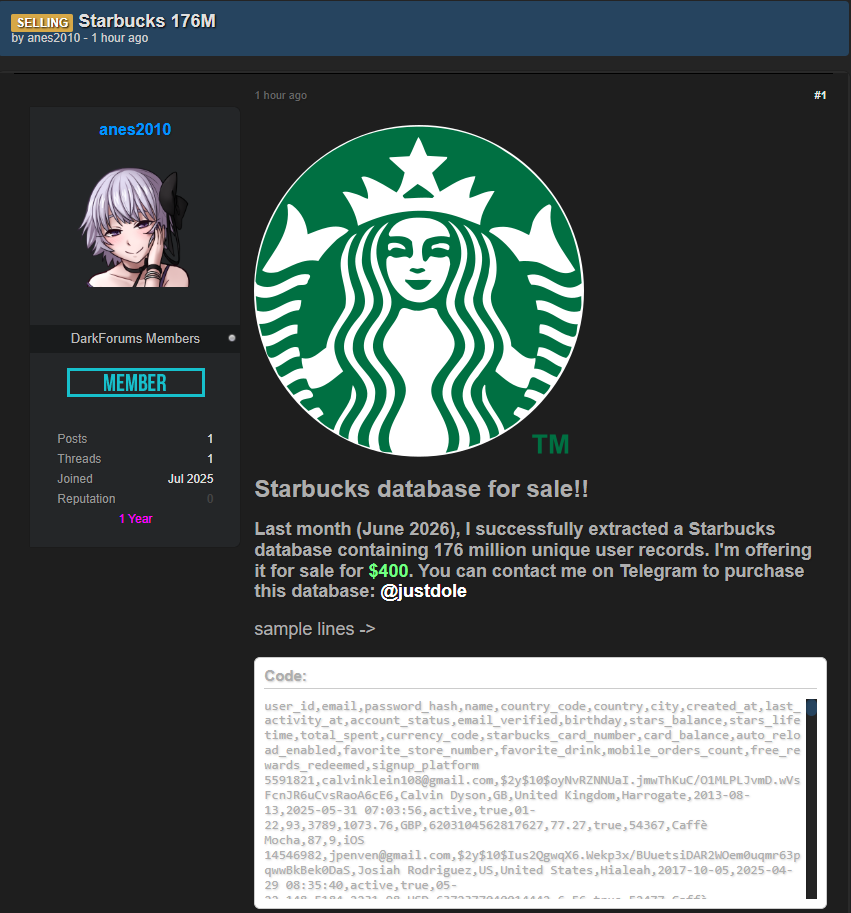The width and height of the screenshot is (851, 913).
Task: Open the anes2010 profile username link
Action: (x=135, y=129)
